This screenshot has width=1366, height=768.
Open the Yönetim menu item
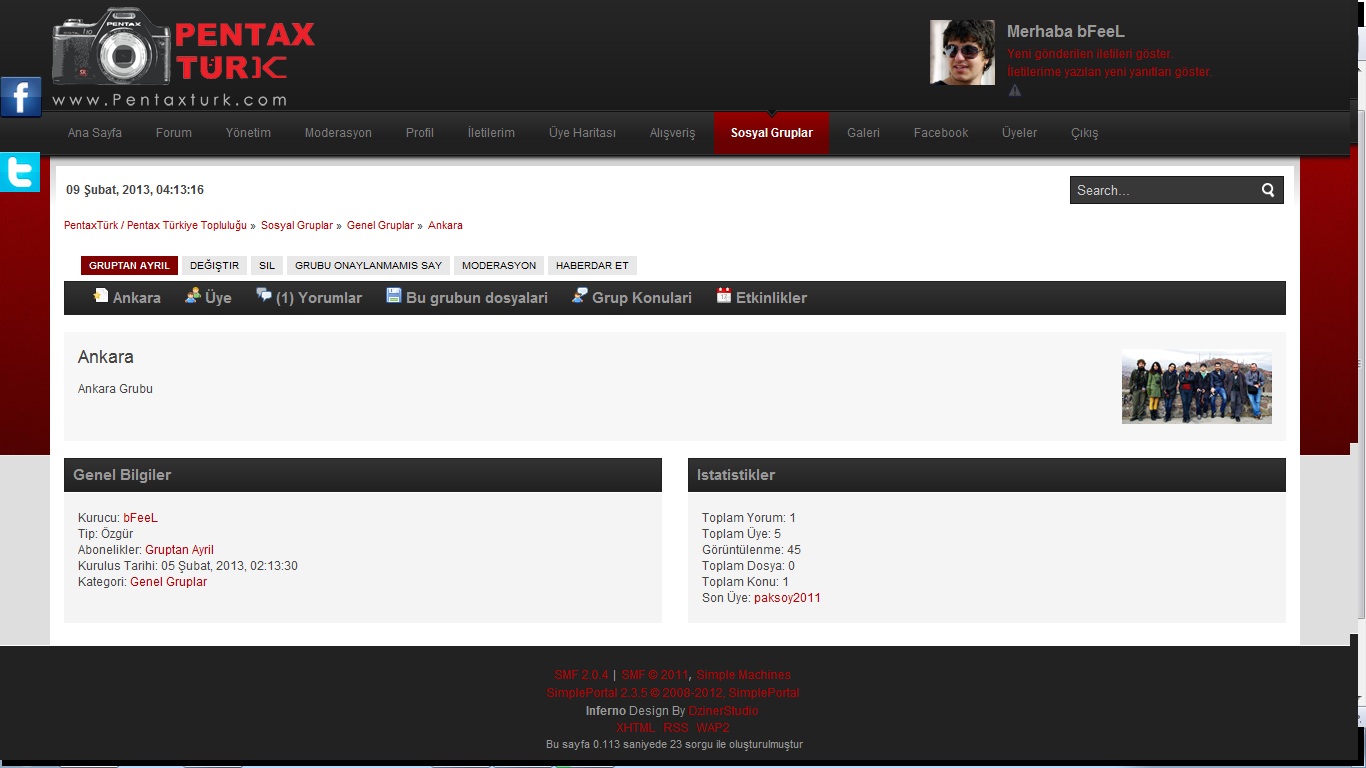[x=248, y=133]
